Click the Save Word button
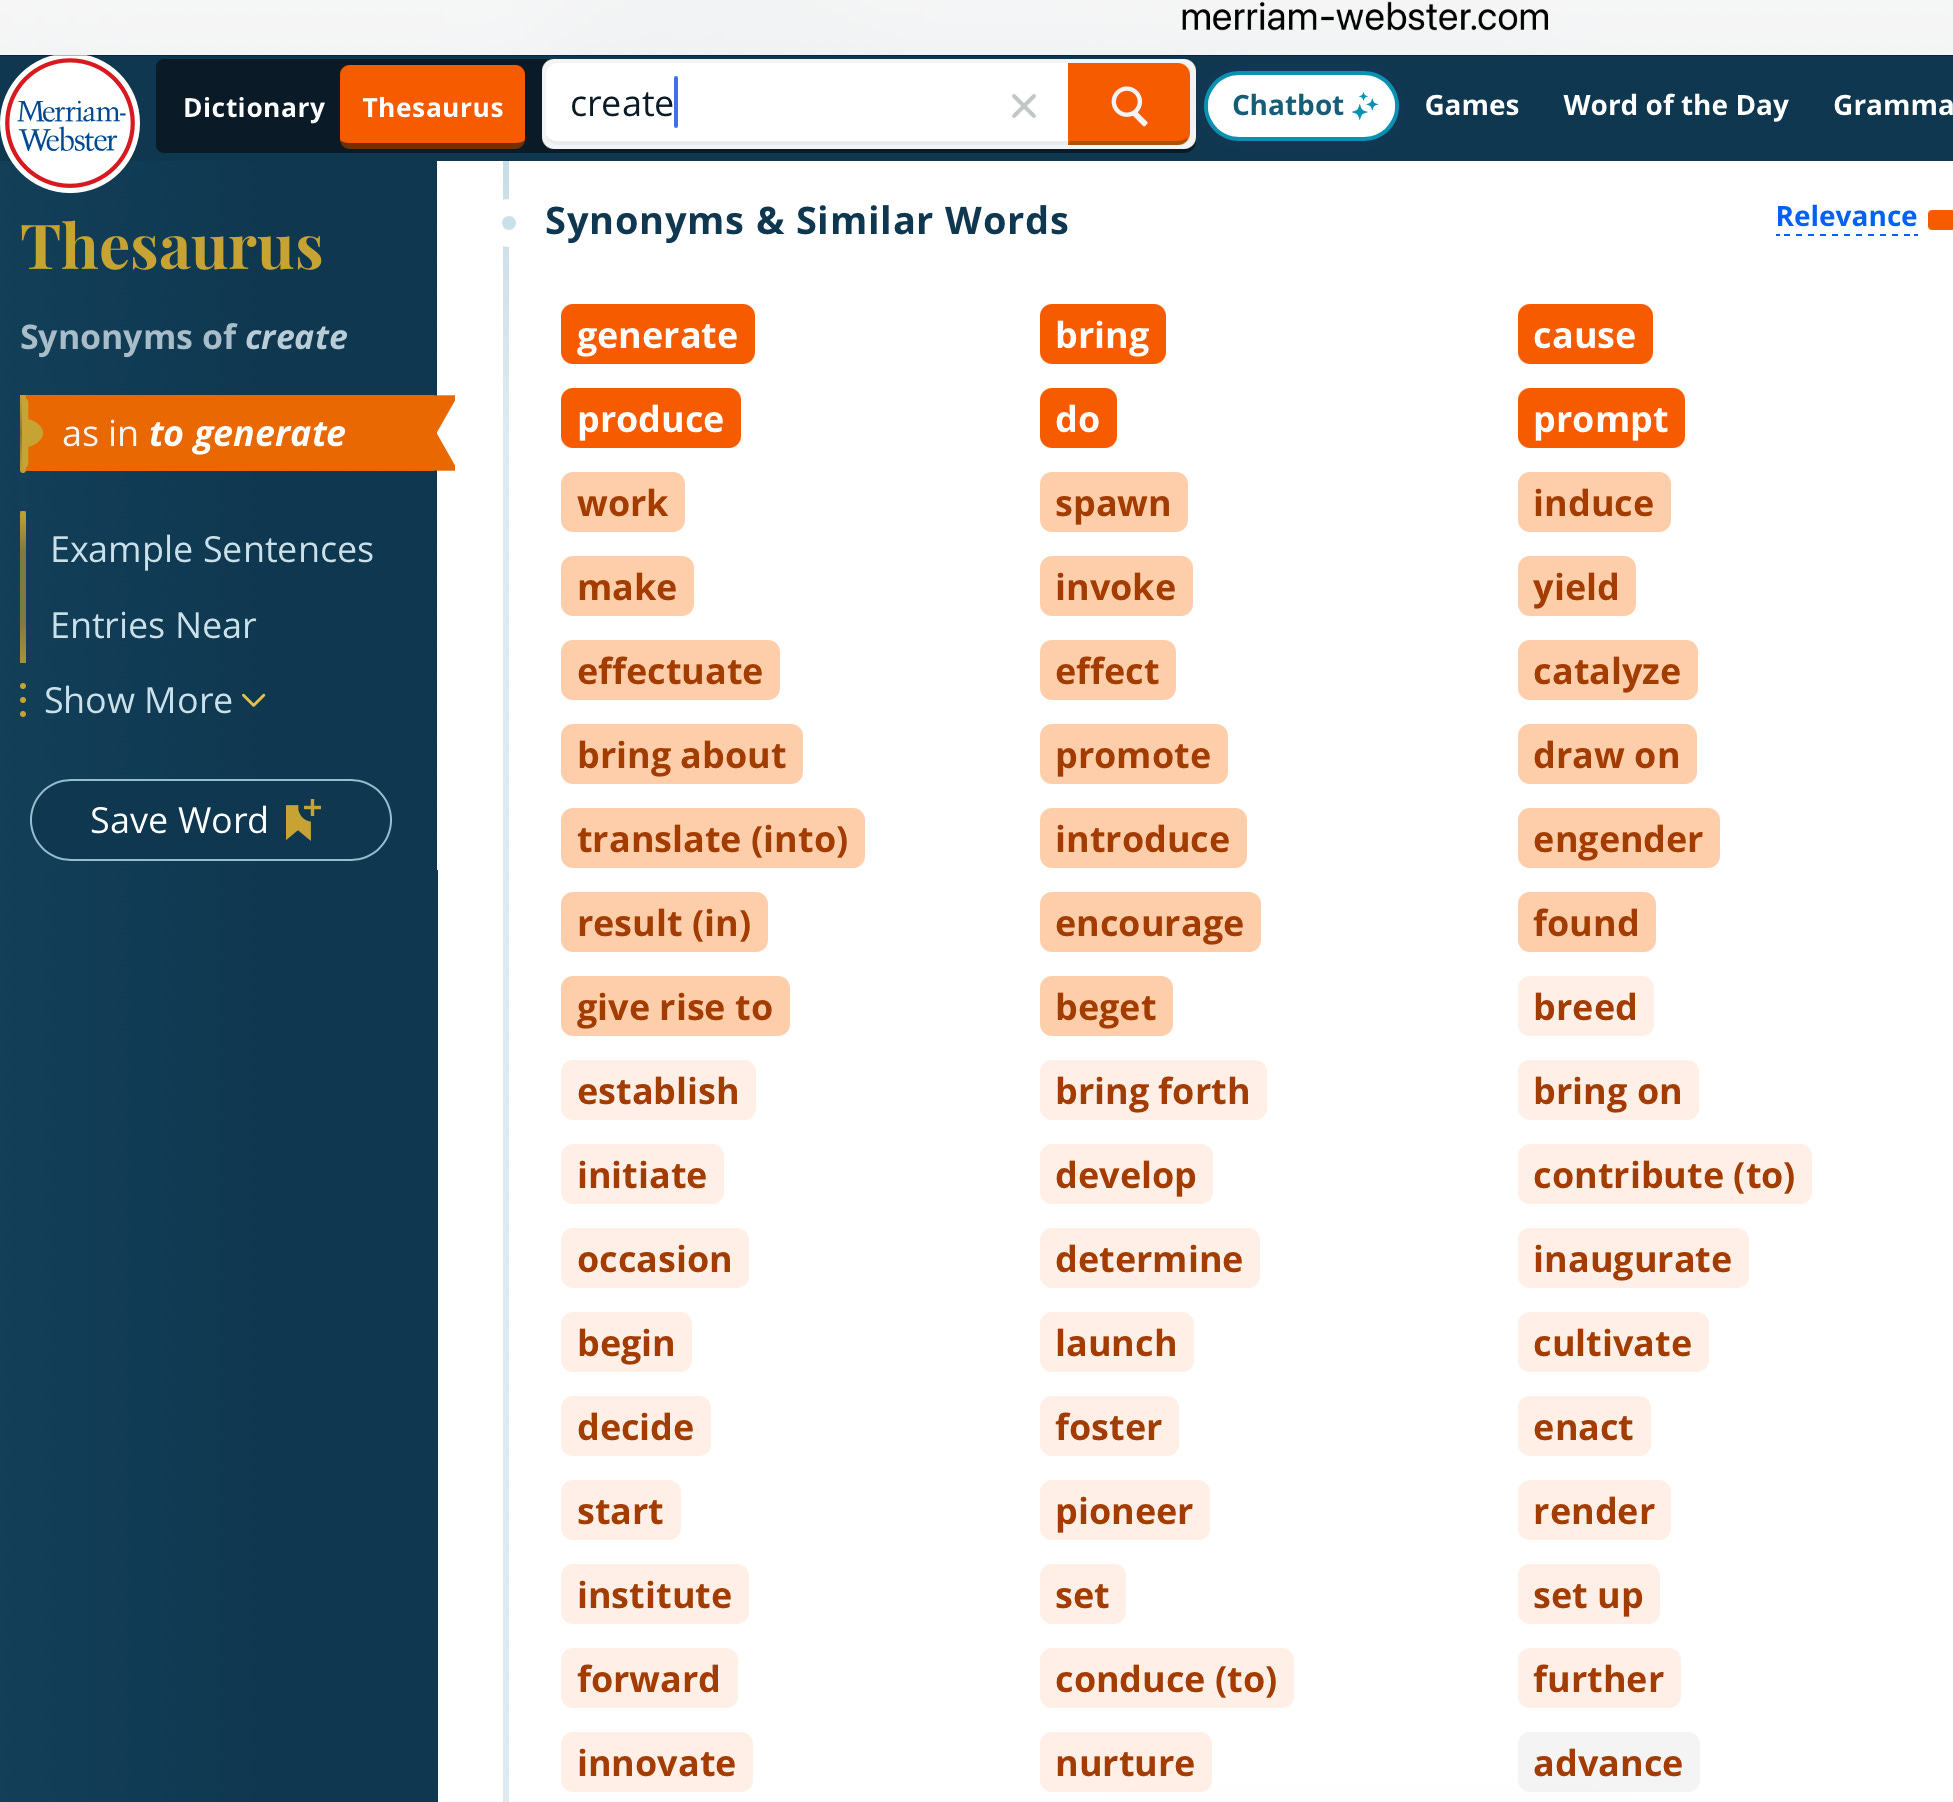The height and width of the screenshot is (1802, 1953). point(210,820)
